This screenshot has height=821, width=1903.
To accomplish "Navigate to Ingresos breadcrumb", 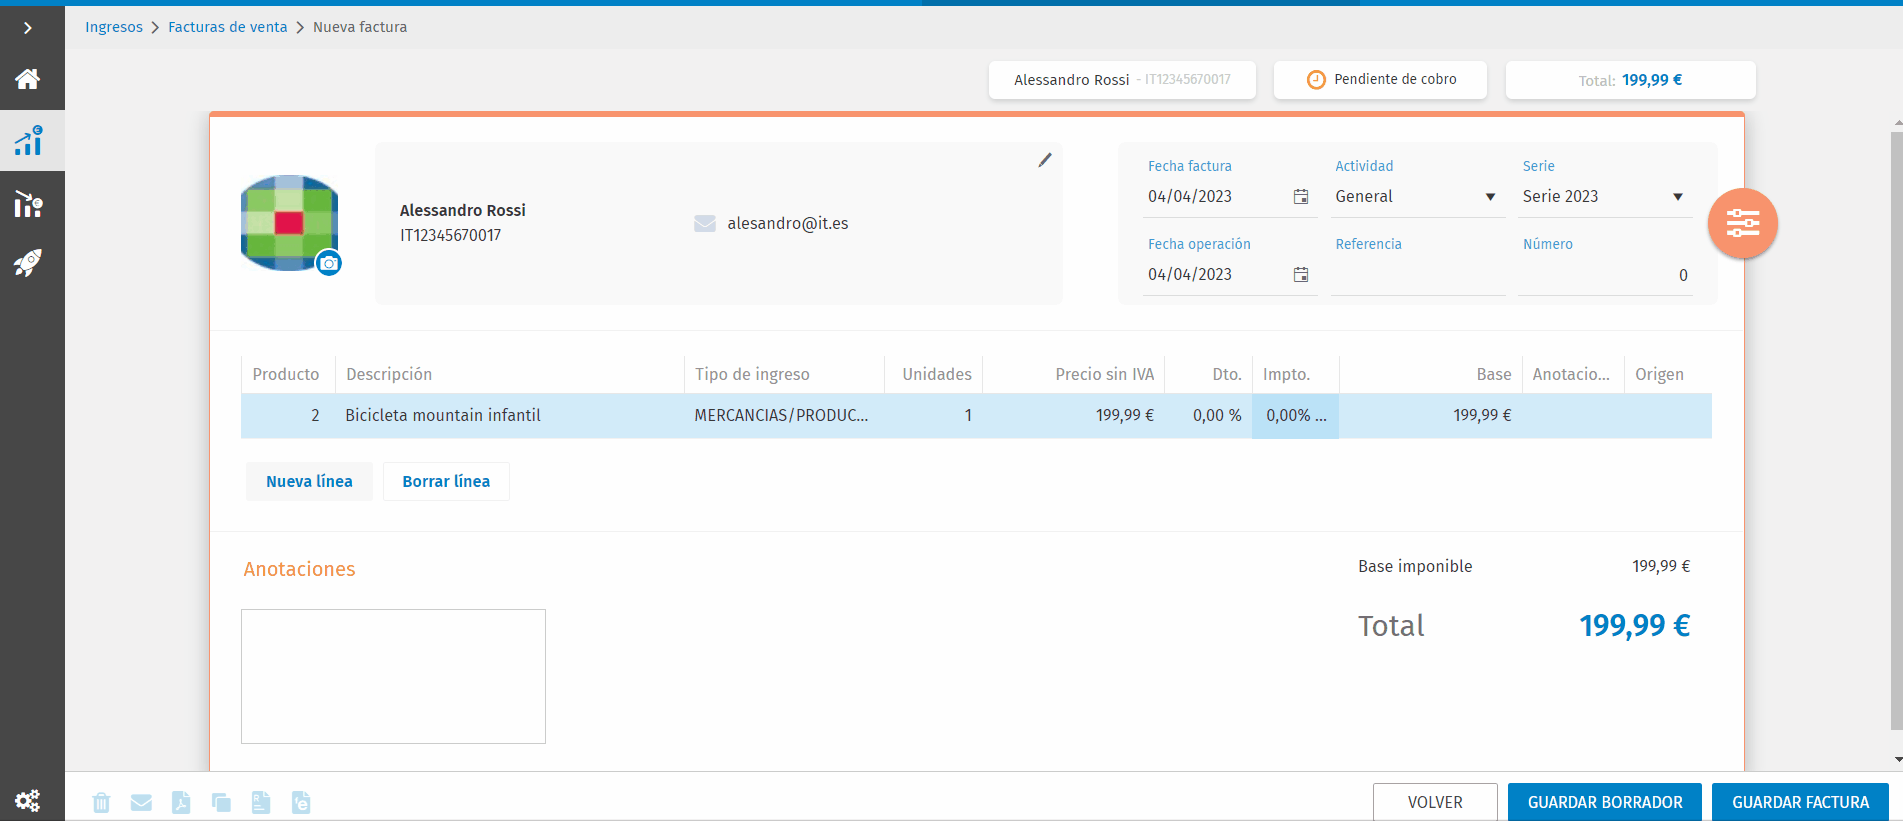I will click(x=114, y=27).
